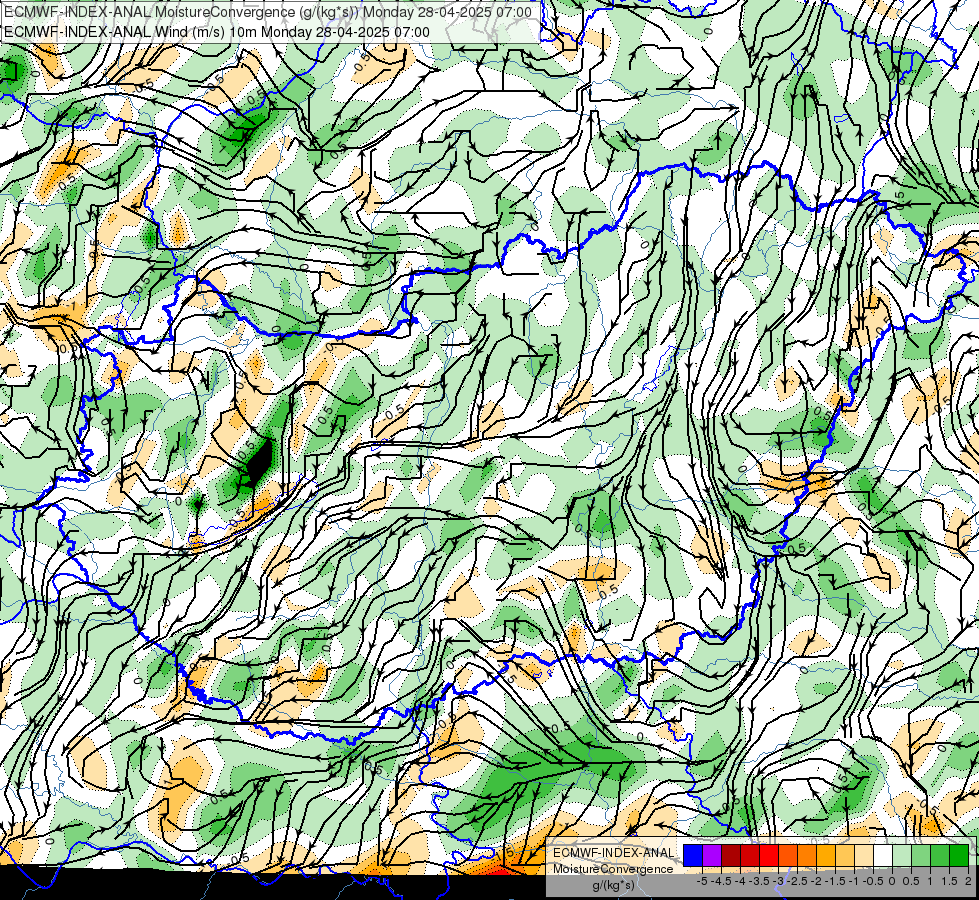Choose legend swatch between -1 and -0.5

click(x=864, y=856)
